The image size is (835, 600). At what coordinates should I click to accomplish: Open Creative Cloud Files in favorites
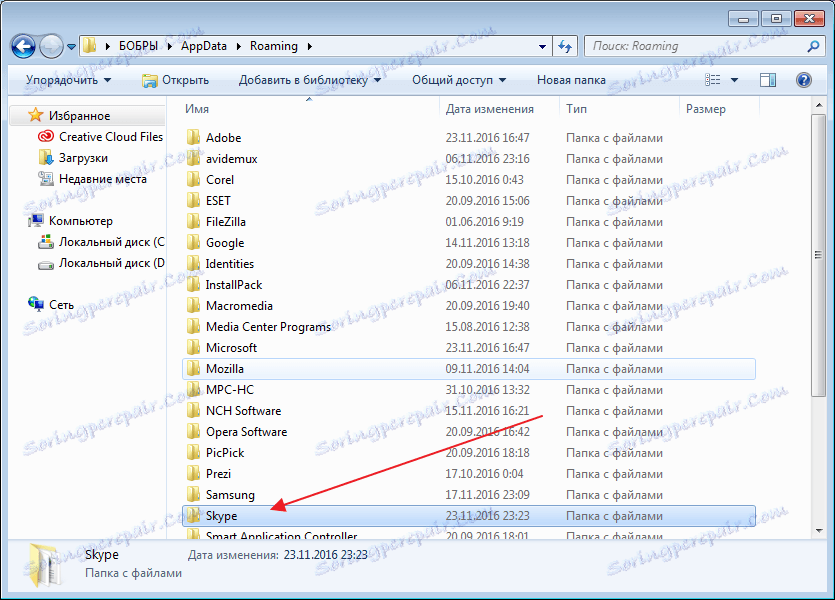[x=111, y=137]
